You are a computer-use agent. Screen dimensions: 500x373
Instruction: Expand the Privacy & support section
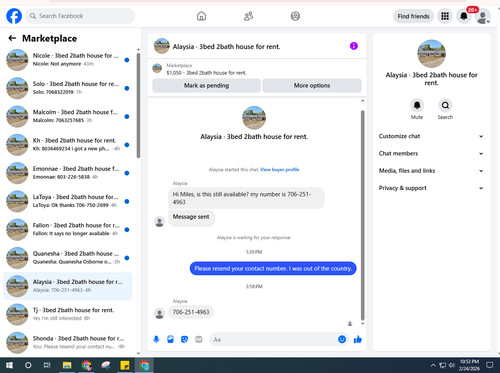coord(431,188)
